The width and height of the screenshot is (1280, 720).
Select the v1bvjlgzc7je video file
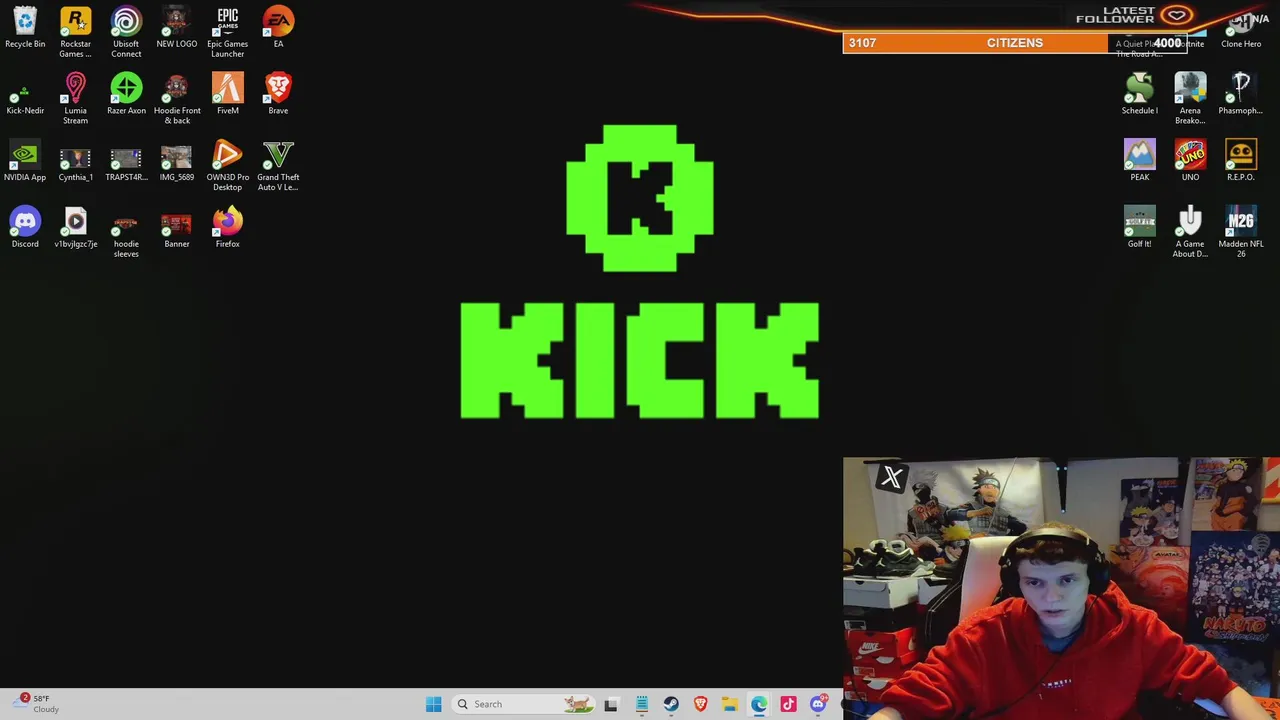pyautogui.click(x=75, y=229)
